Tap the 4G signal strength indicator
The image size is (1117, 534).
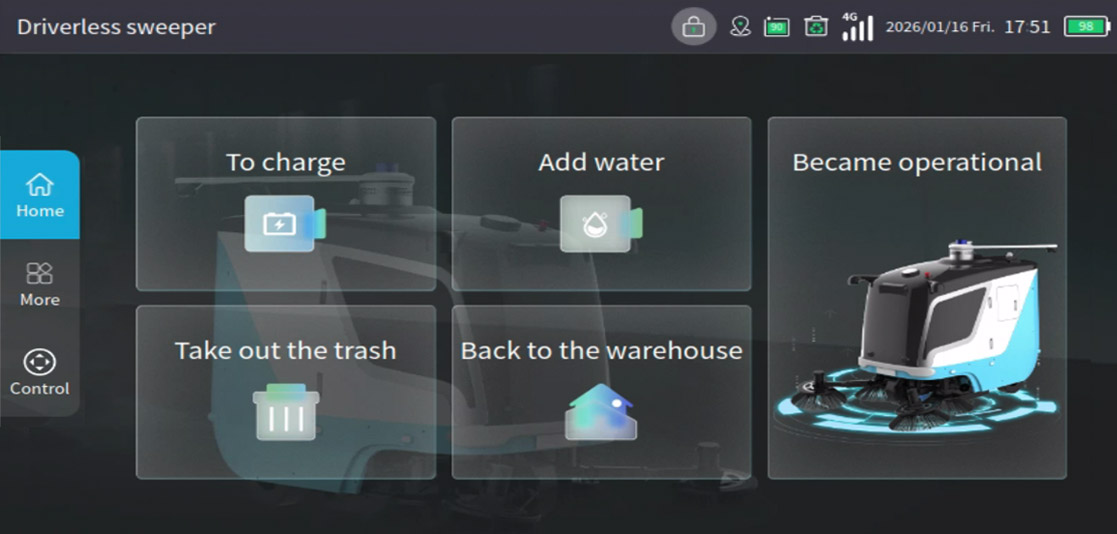856,27
